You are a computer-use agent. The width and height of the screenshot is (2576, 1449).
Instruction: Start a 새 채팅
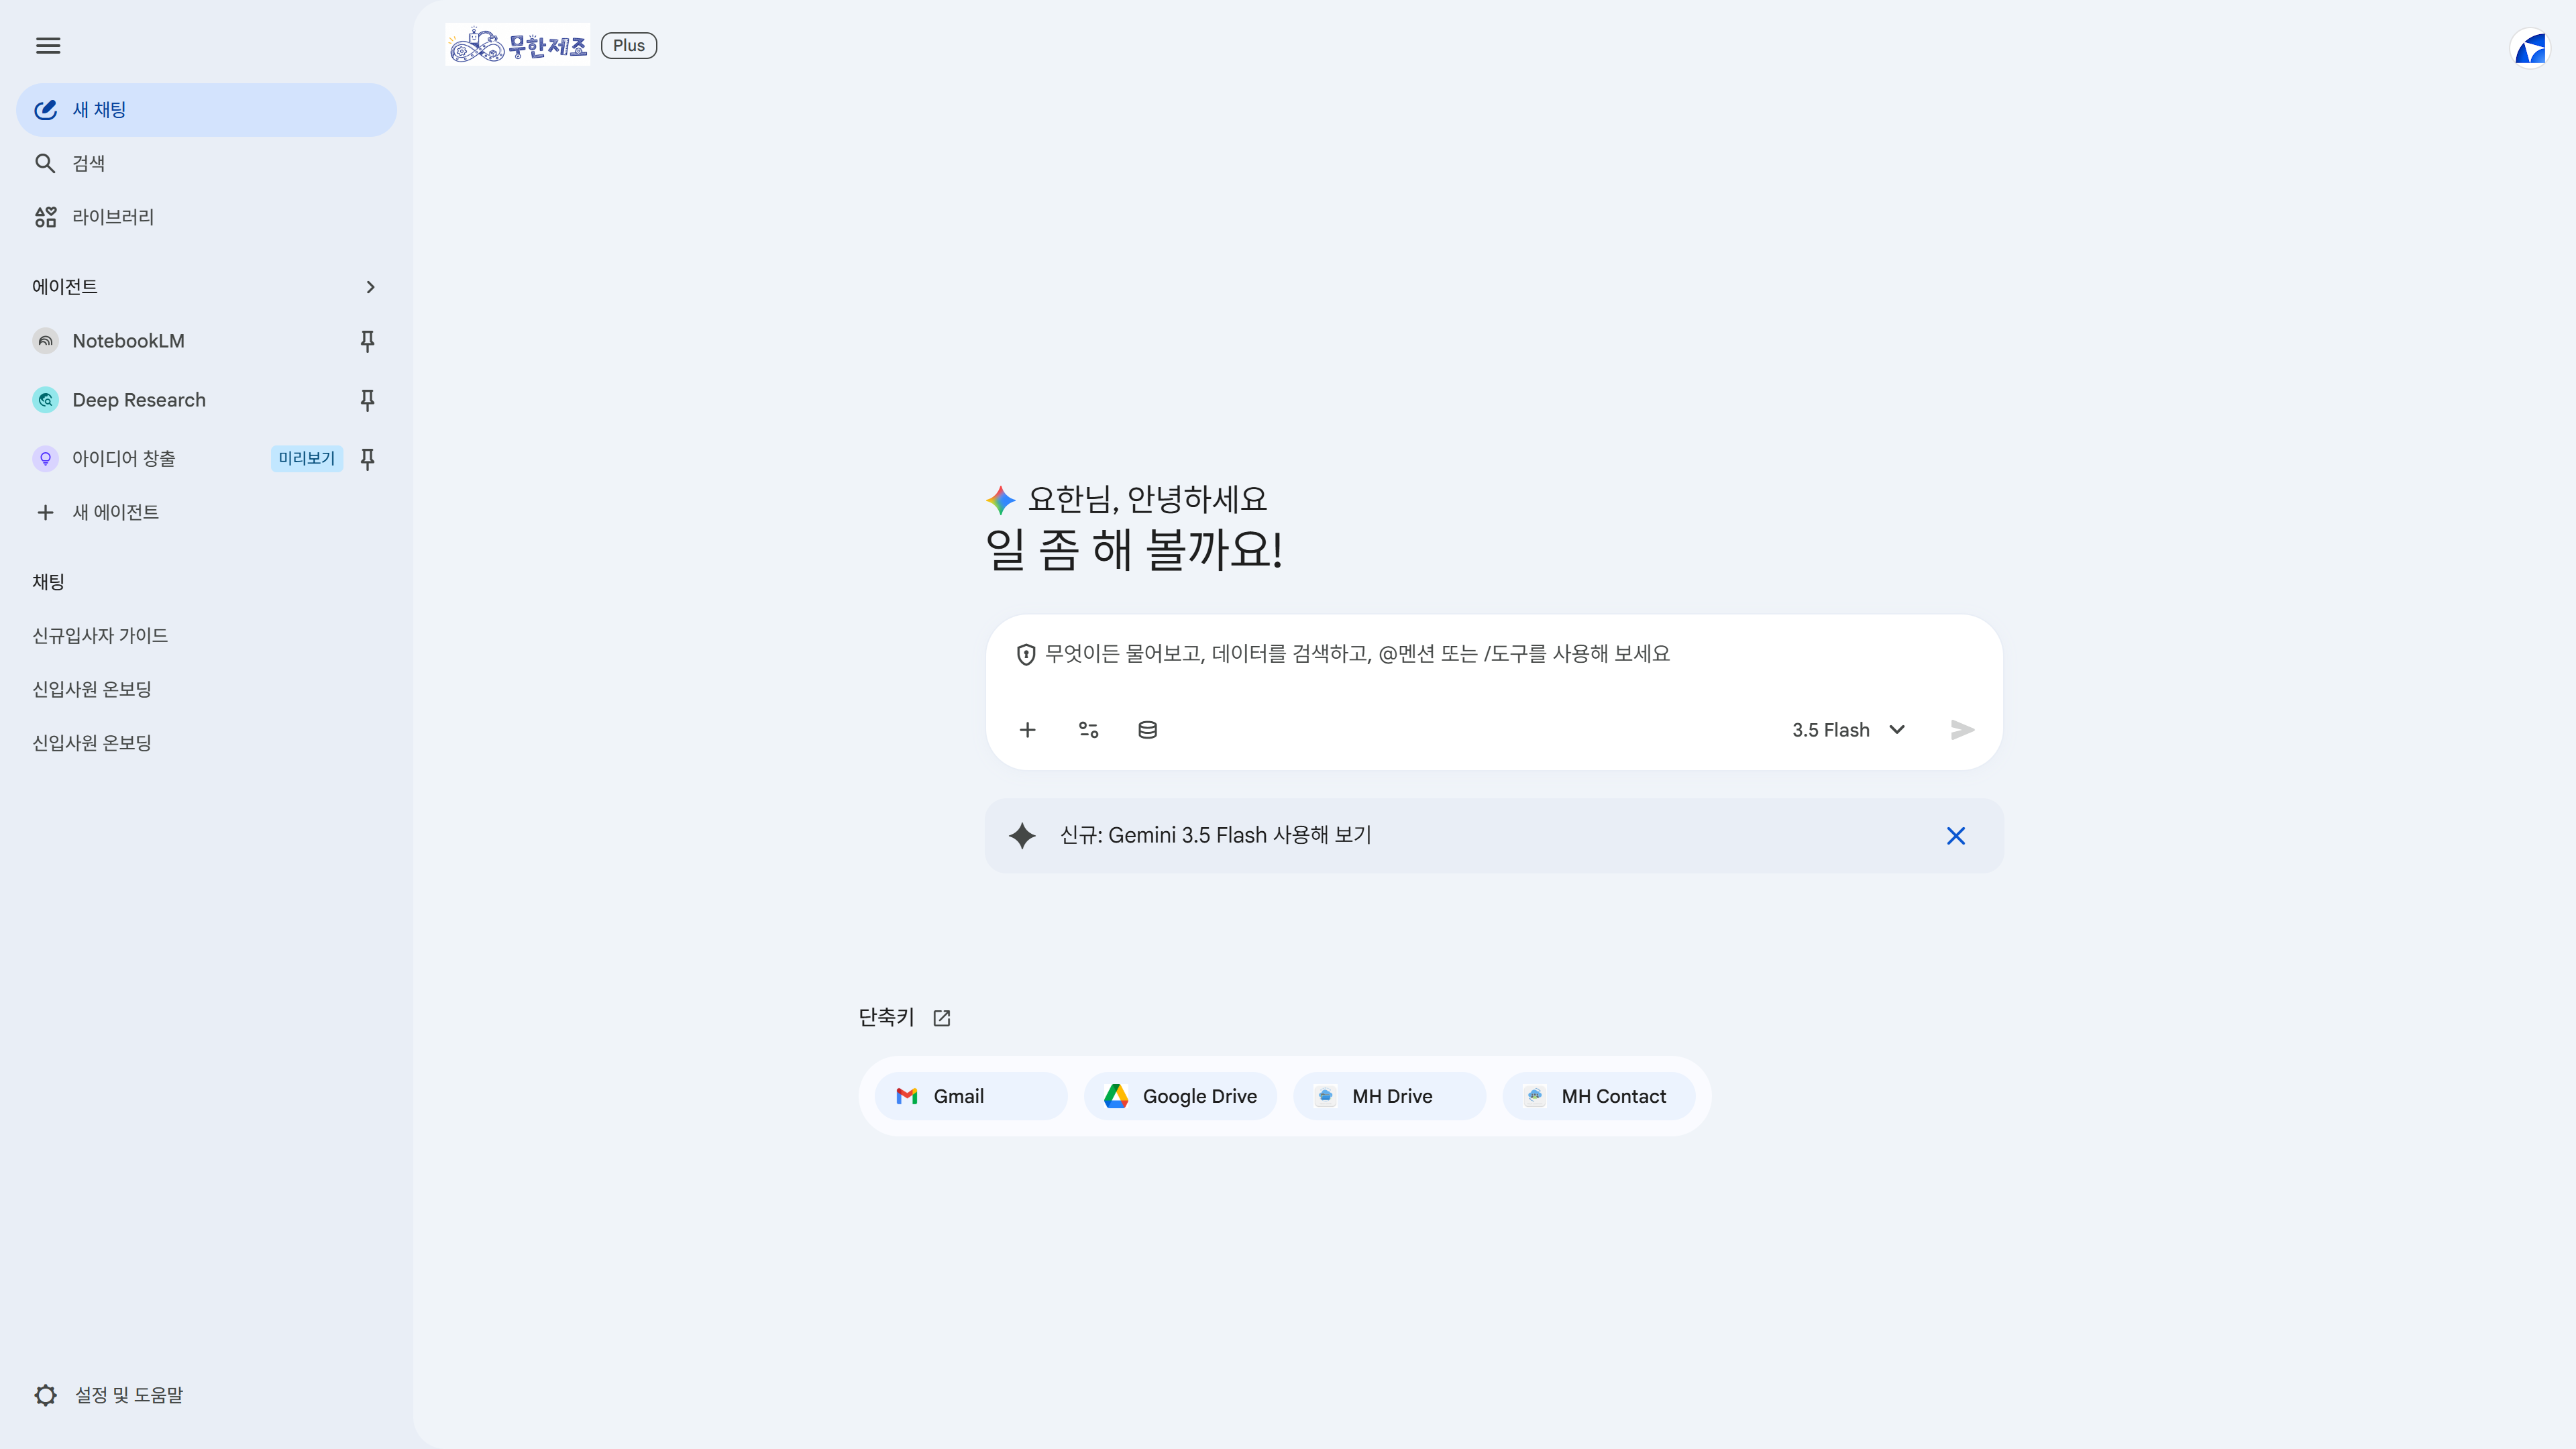click(206, 110)
